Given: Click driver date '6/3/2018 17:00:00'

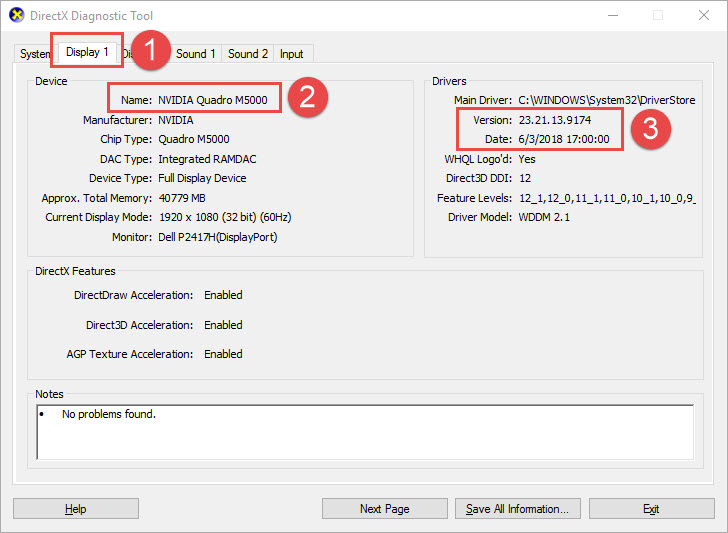Looking at the screenshot, I should (x=564, y=139).
